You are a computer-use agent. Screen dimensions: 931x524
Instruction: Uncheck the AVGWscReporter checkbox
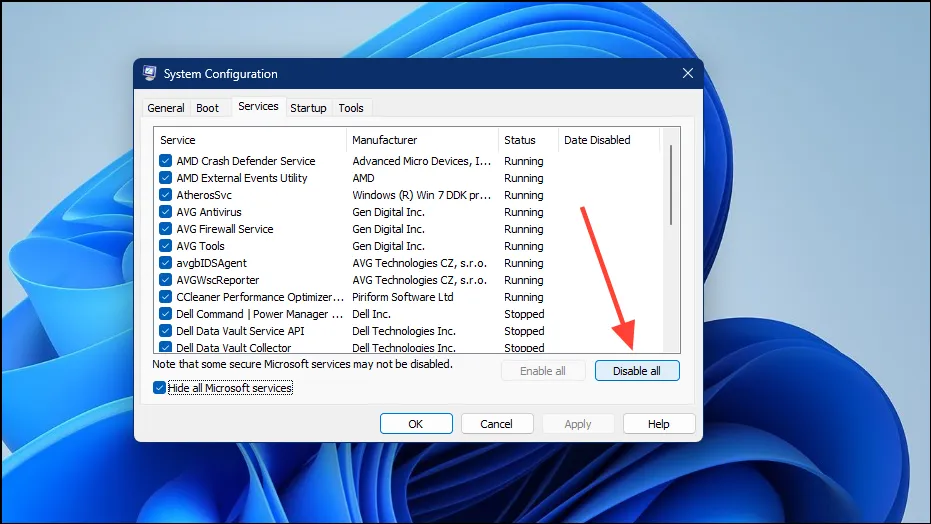coord(166,280)
